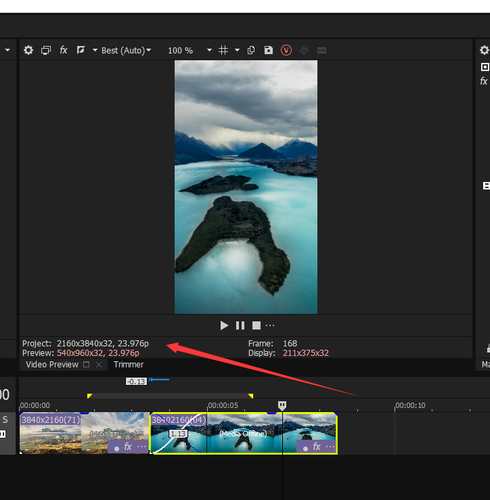
Task: Pause the preview playback
Action: [240, 325]
